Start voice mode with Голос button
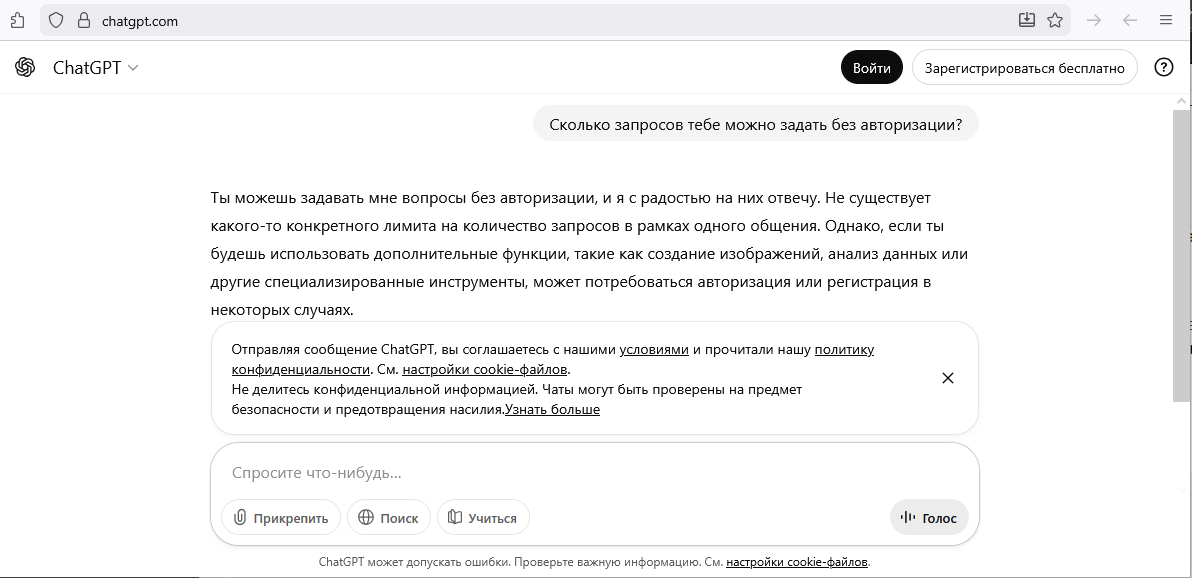Screen dimensions: 1192x578 coord(929,518)
